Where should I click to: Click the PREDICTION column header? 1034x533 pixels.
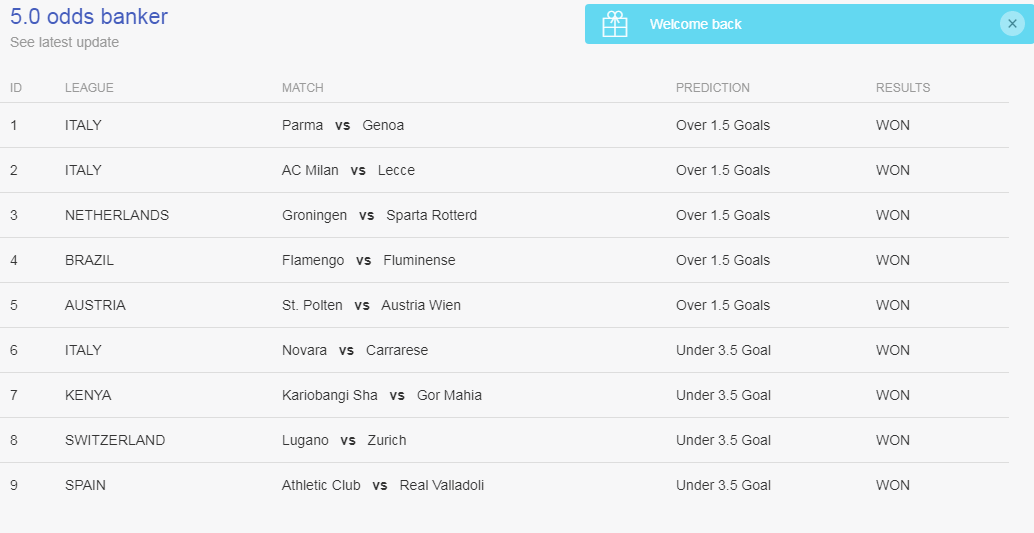tap(713, 88)
